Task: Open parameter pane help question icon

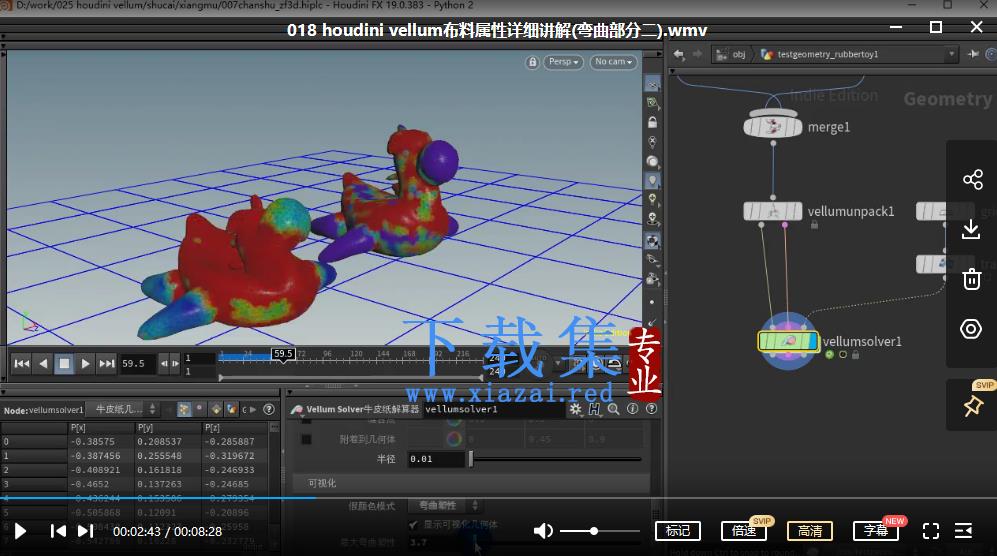Action: click(651, 409)
